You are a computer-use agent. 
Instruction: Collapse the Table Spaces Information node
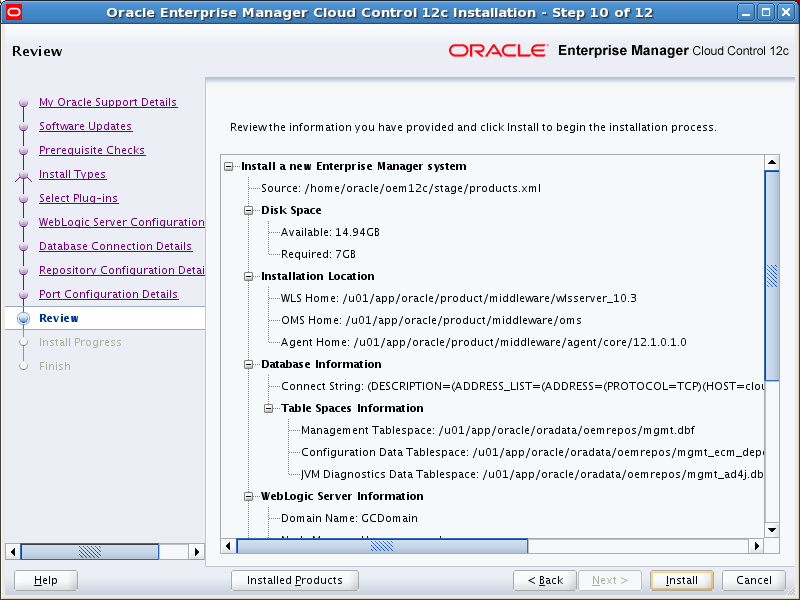point(268,408)
